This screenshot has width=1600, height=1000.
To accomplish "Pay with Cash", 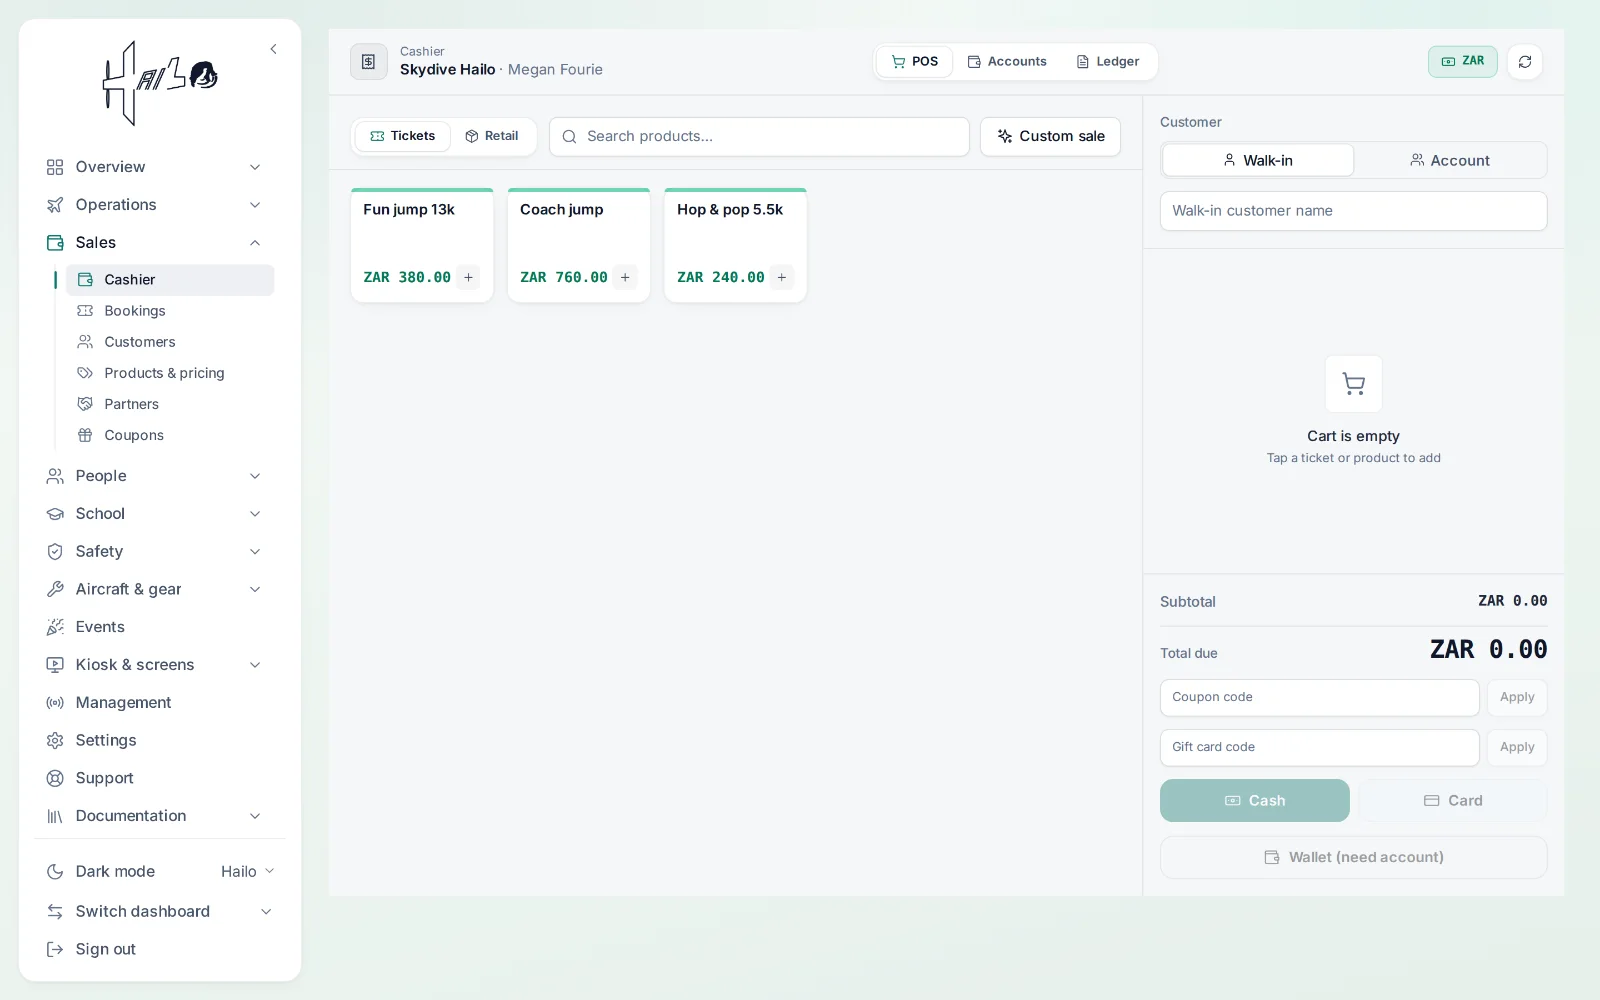I will [x=1255, y=801].
